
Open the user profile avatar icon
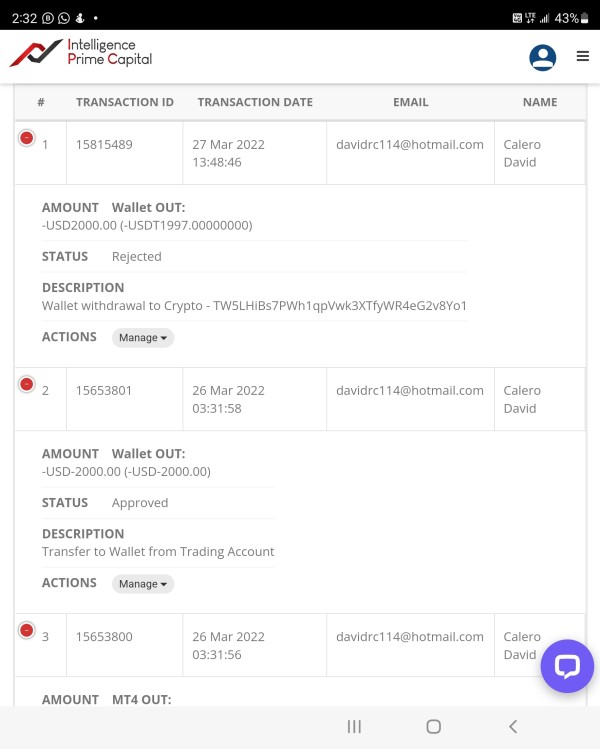542,58
